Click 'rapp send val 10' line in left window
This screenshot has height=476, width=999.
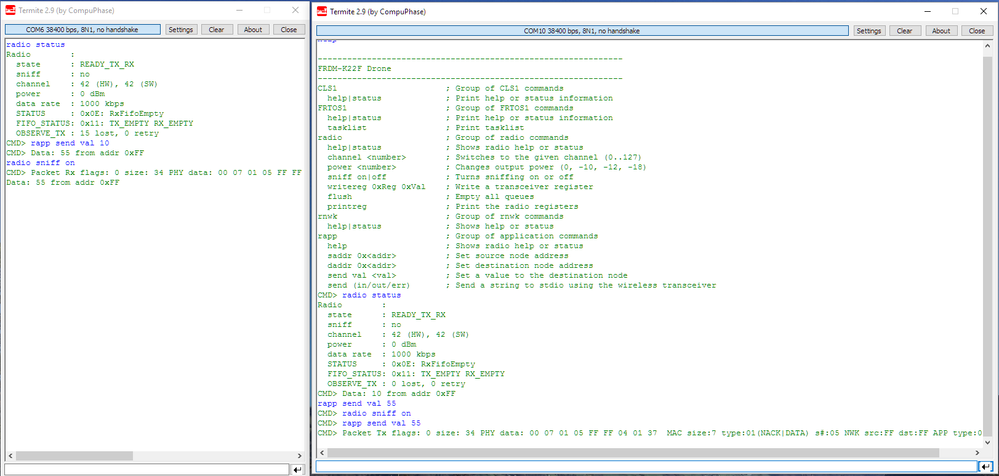coord(56,143)
